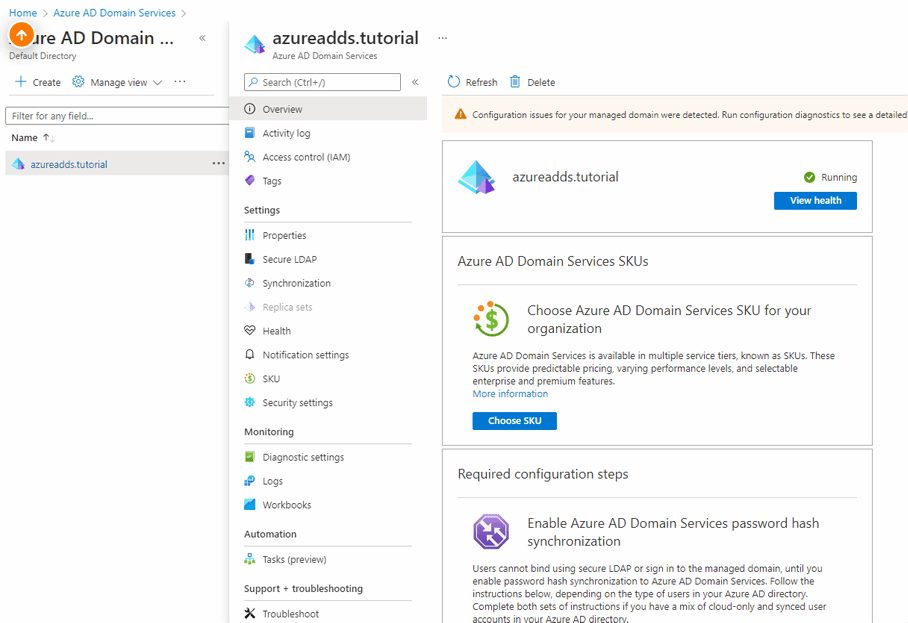The height and width of the screenshot is (623, 908).
Task: Click the configuration issues warning banner
Action: [x=675, y=115]
